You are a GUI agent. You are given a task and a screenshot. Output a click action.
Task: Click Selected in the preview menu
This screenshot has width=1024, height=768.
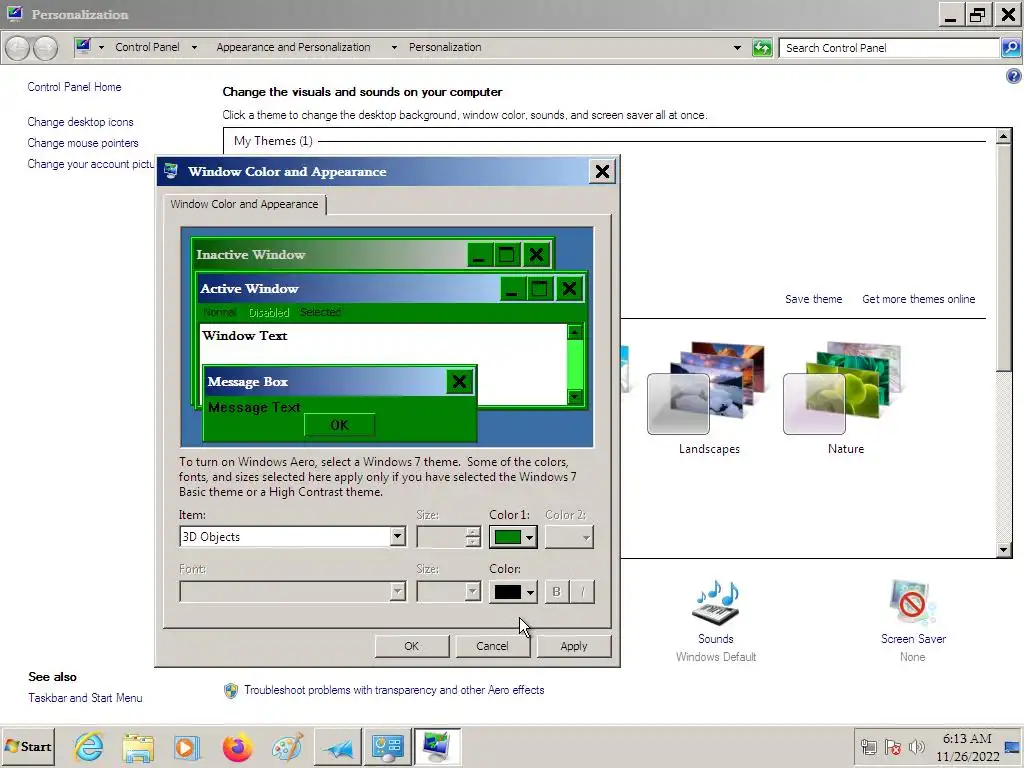click(320, 312)
